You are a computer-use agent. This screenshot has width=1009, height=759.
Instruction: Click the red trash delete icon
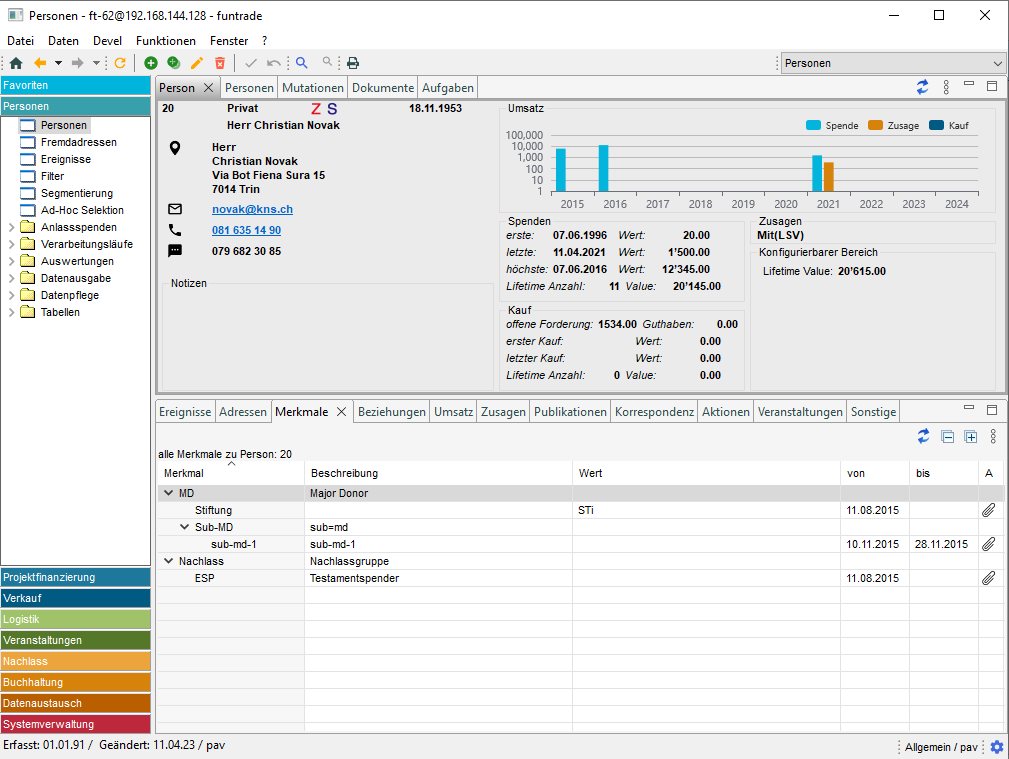(x=220, y=63)
